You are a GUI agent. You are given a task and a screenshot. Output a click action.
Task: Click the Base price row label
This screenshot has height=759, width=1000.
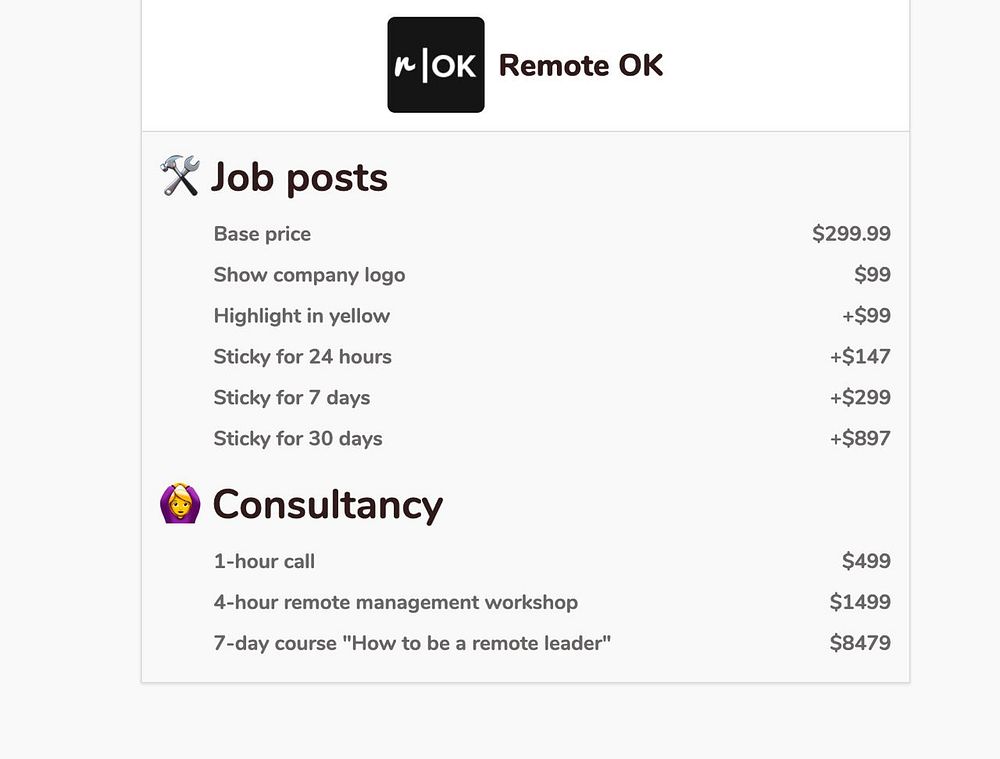(262, 234)
